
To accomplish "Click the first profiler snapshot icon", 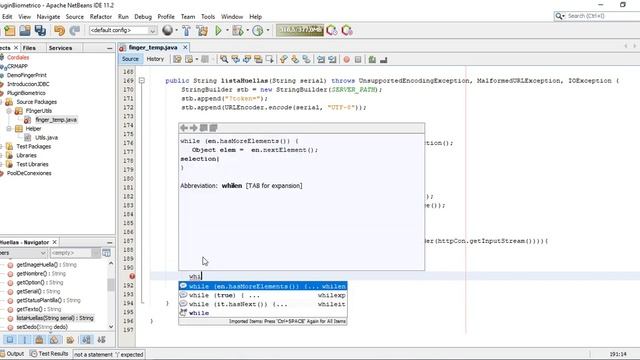I will (x=332, y=30).
